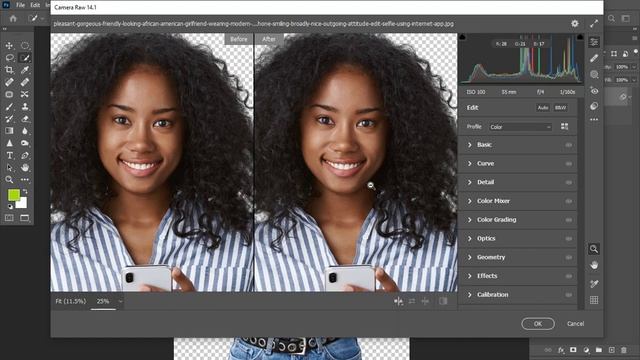
Task: Open Camera Raw preferences gear
Action: [x=575, y=24]
